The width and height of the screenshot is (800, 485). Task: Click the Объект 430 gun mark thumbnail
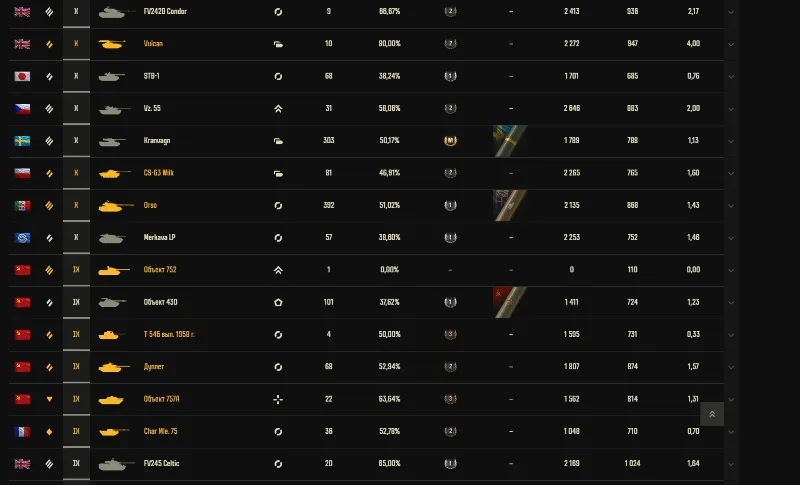click(x=510, y=302)
